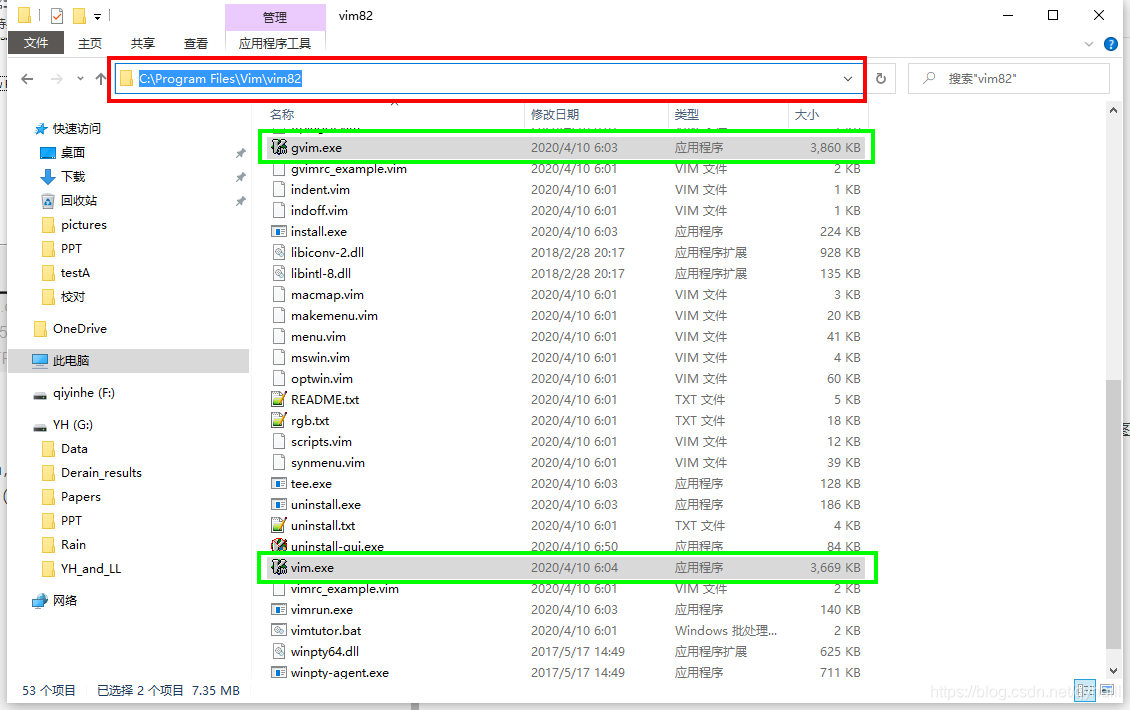Select 快速访问 in navigation pane
Viewport: 1130px width, 710px height.
[76, 128]
